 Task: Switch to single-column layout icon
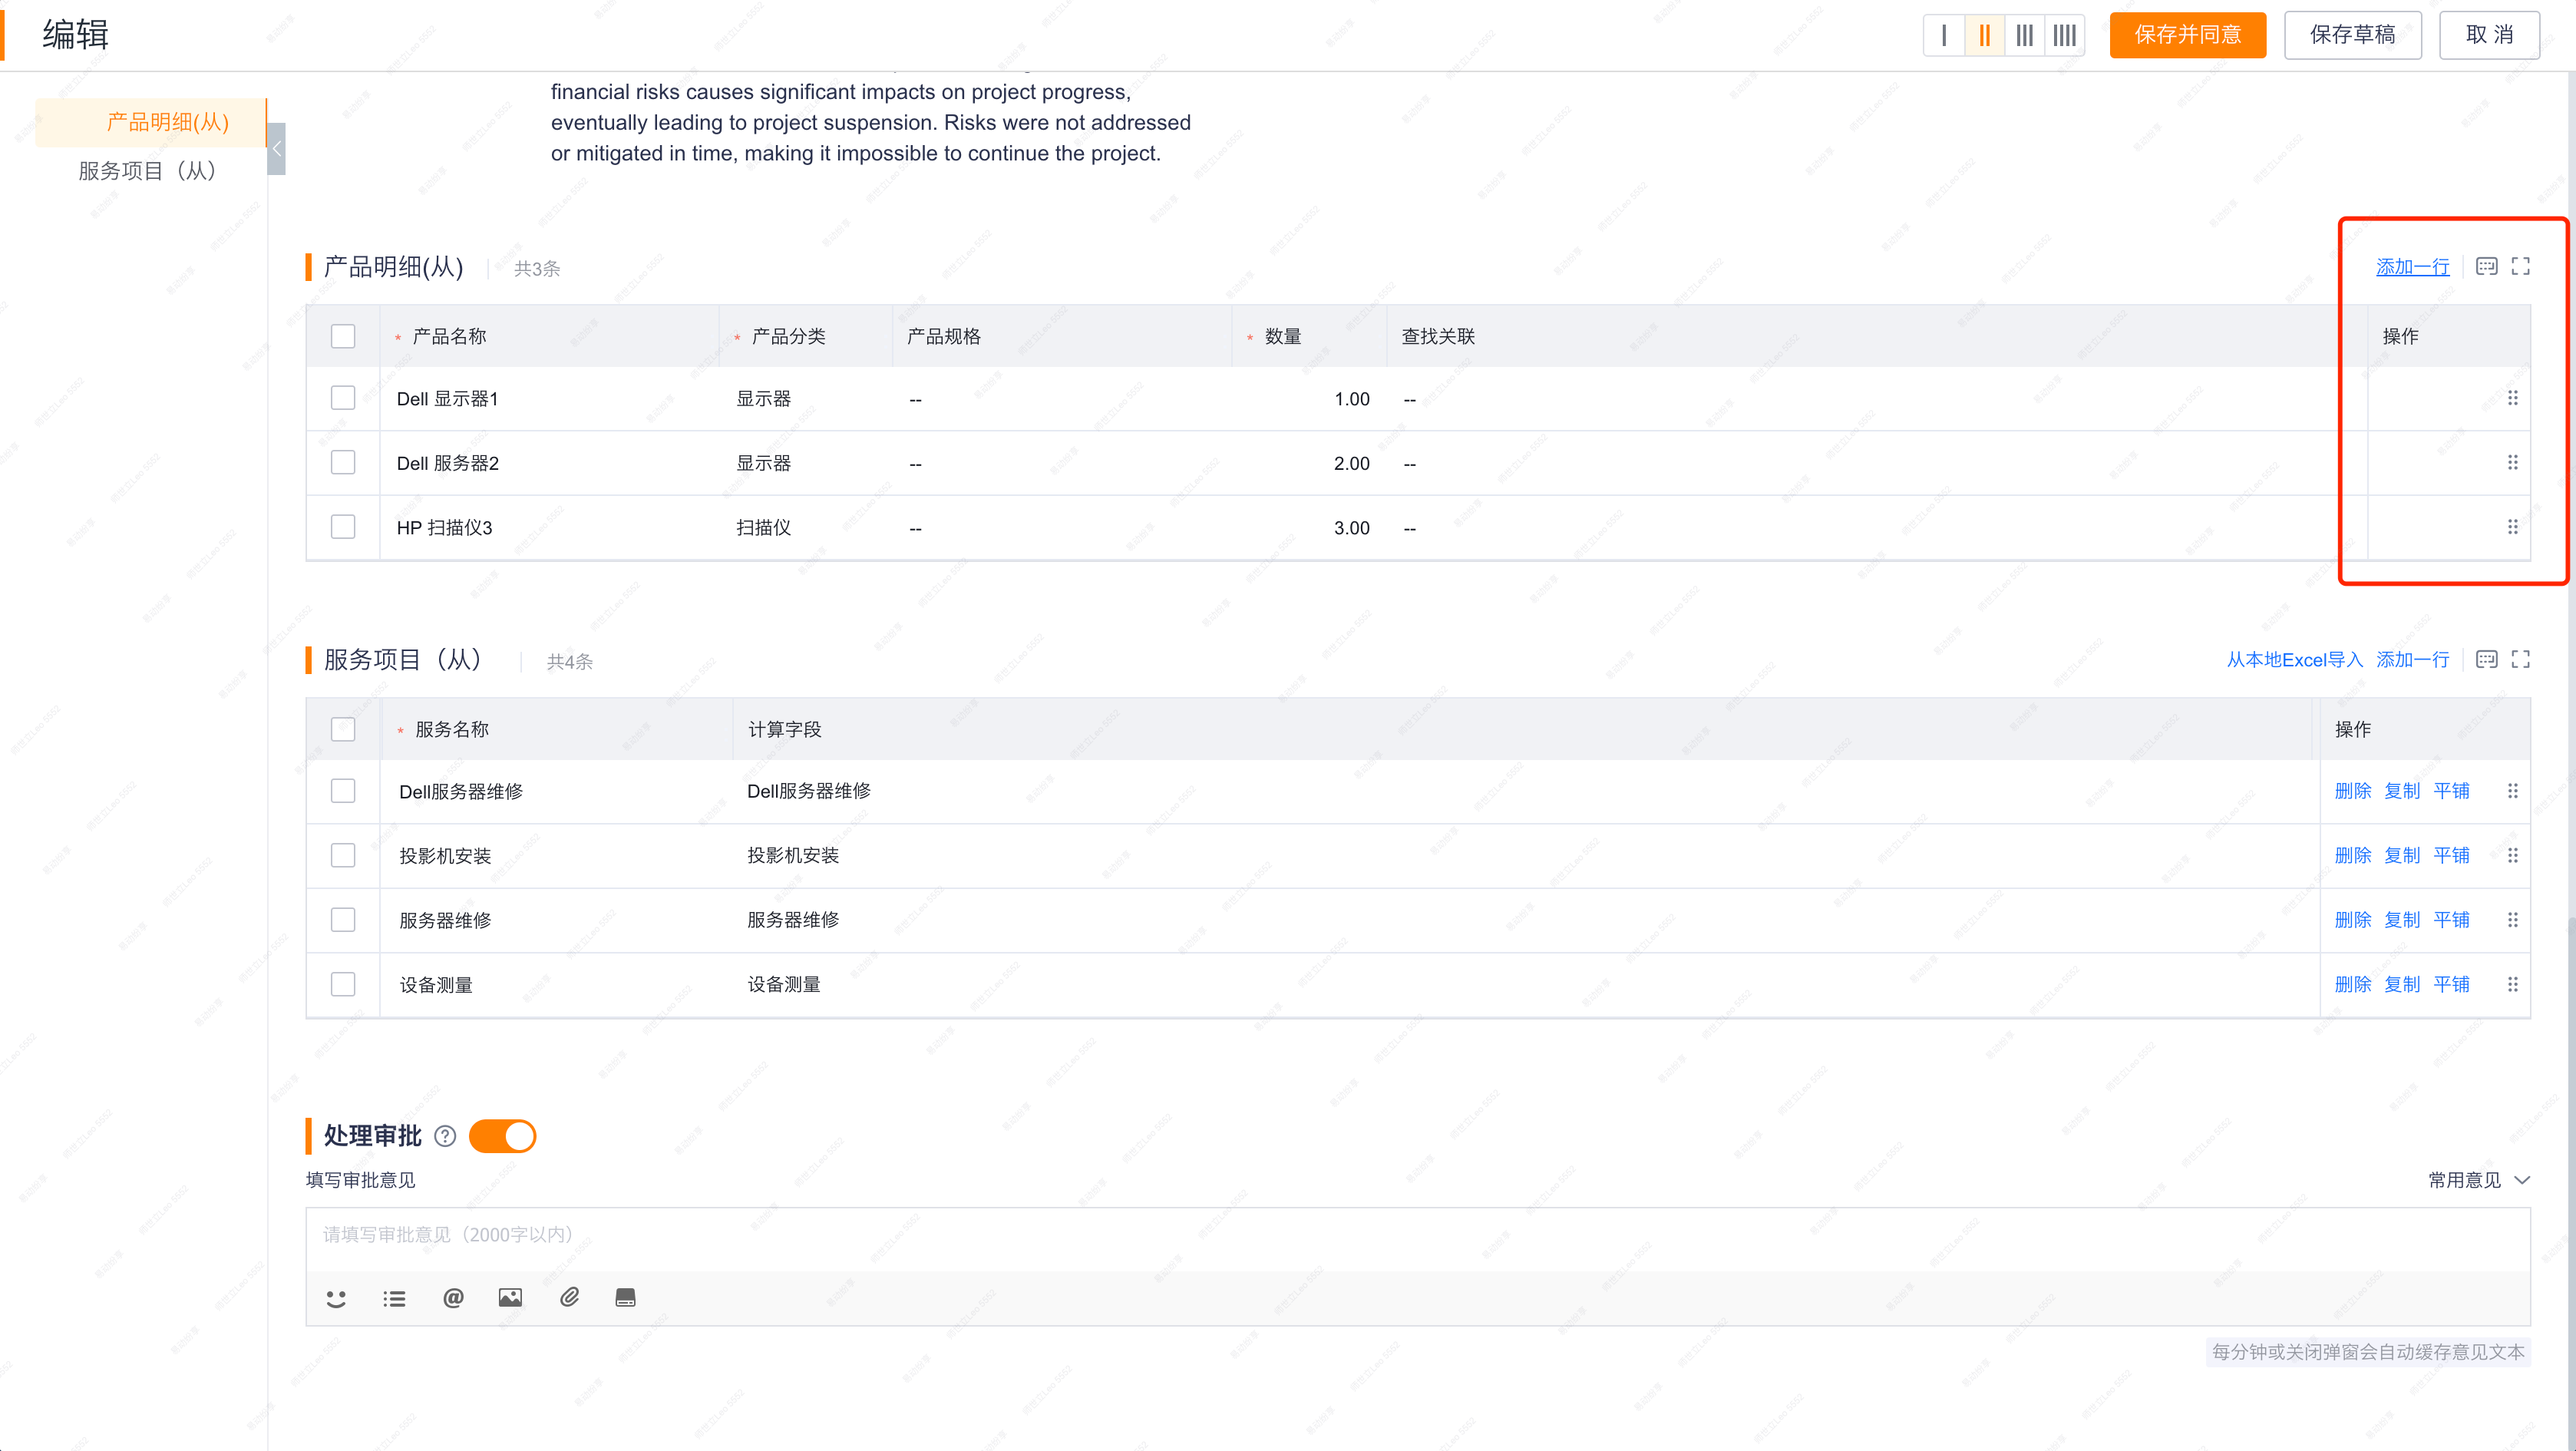(1943, 35)
